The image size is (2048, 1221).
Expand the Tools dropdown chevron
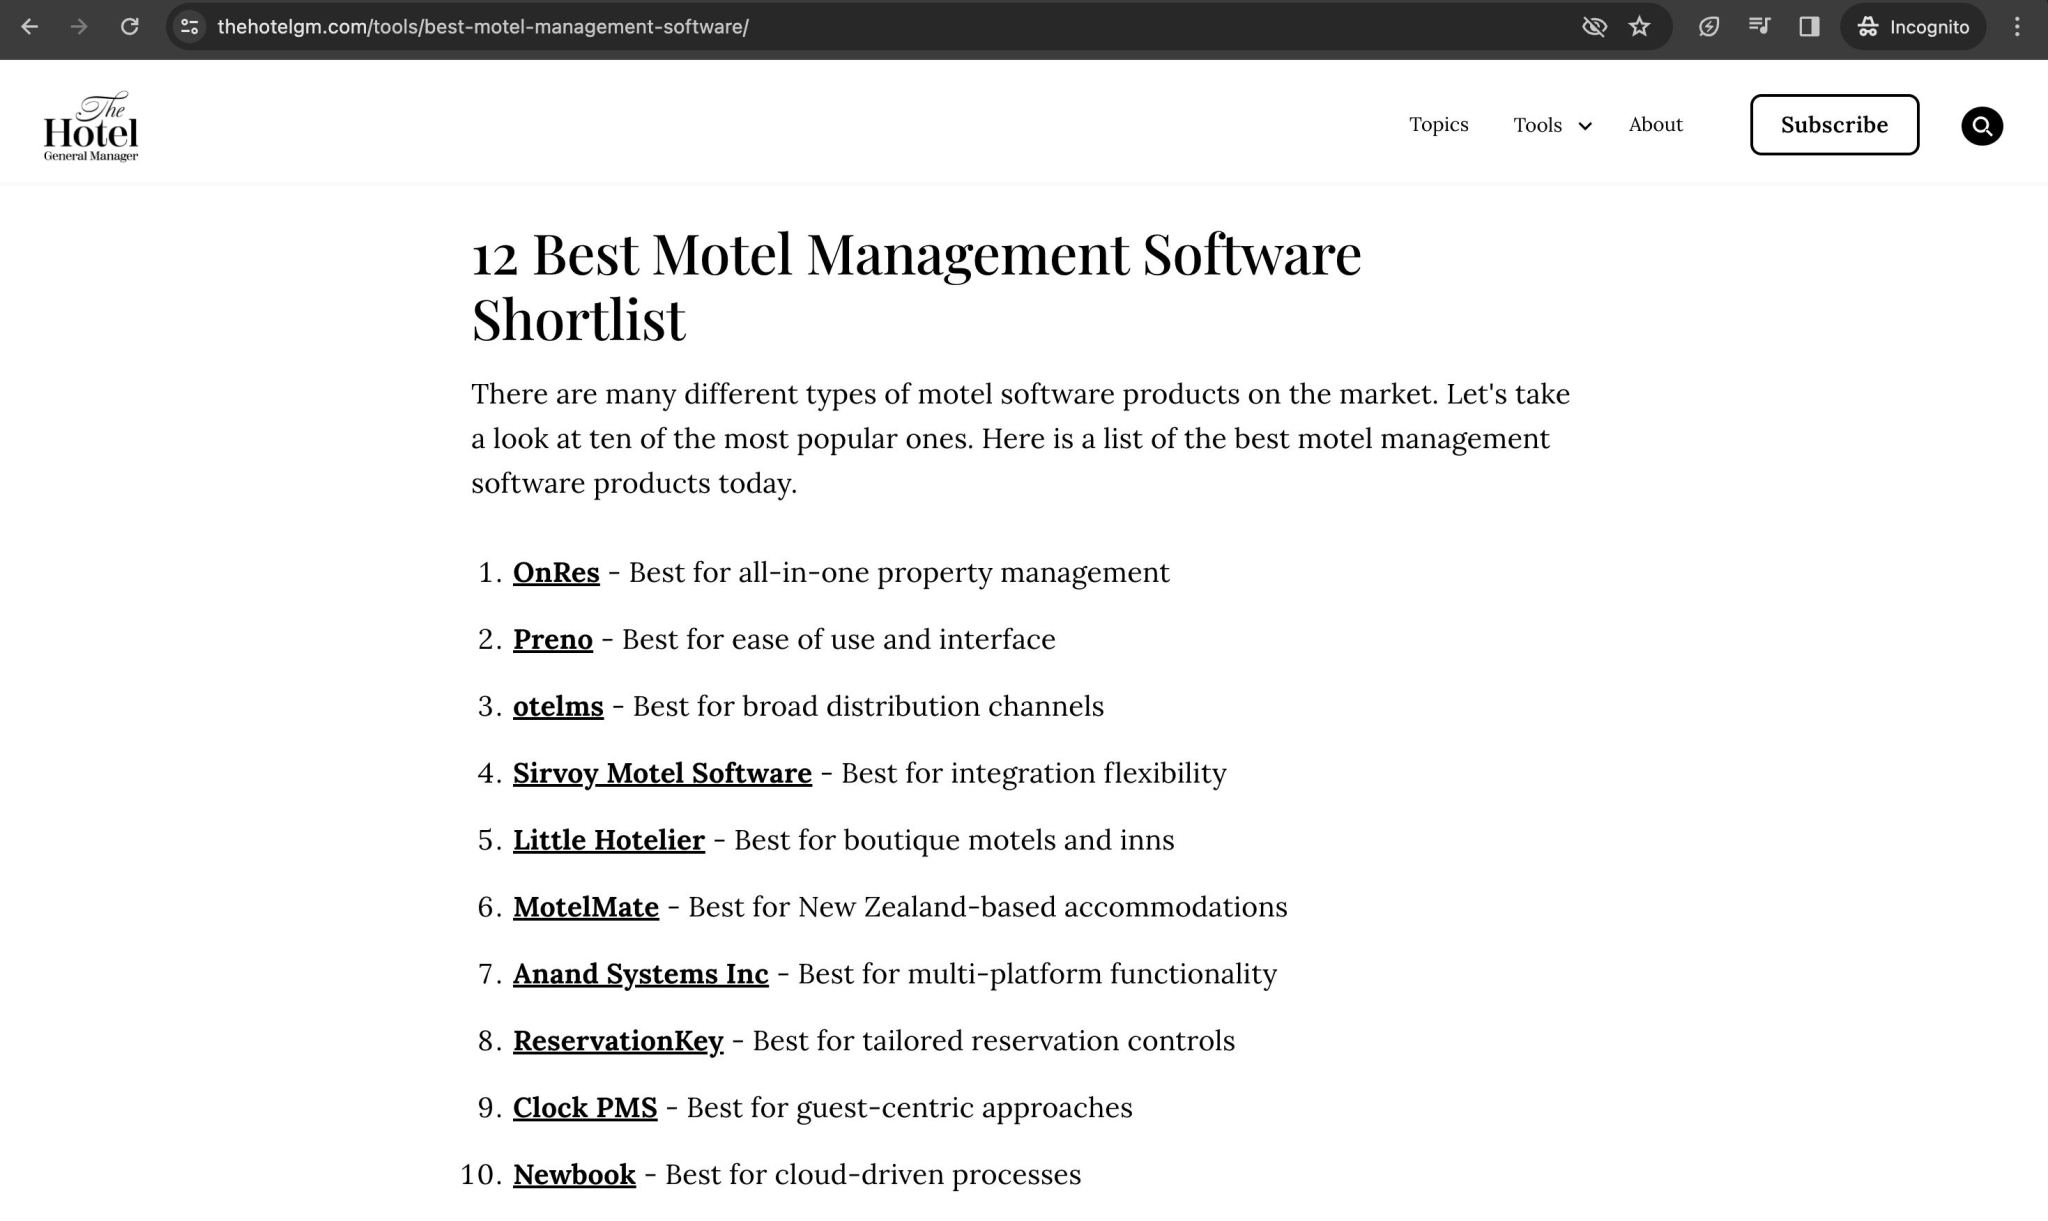click(1585, 126)
